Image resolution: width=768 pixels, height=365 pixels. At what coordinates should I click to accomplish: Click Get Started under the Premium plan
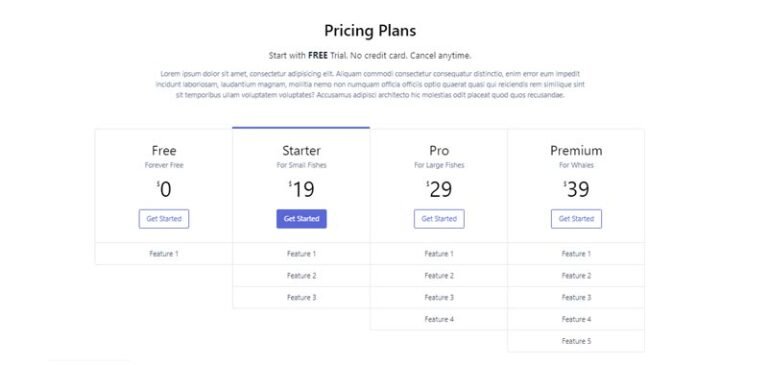tap(576, 219)
